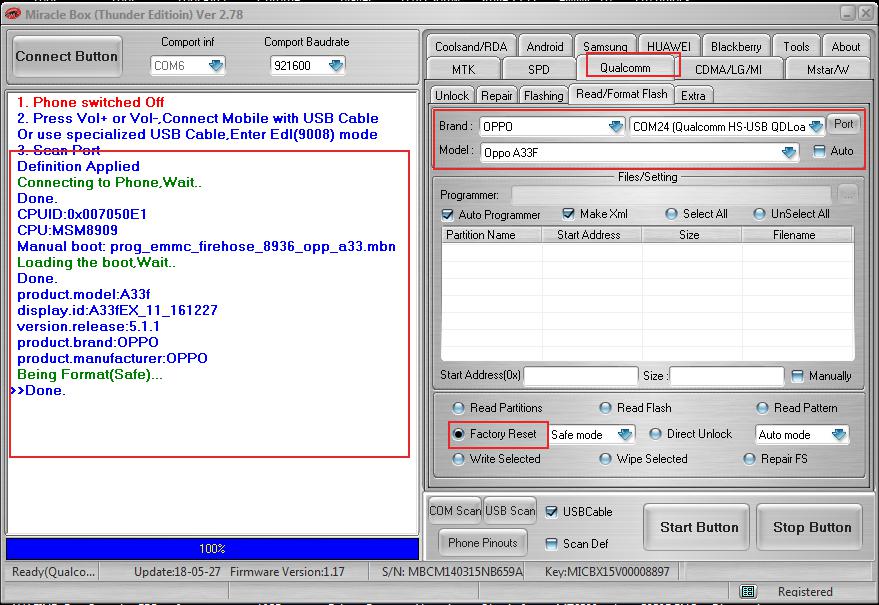The height and width of the screenshot is (605, 879).
Task: Switch to the Mstar/W tab
Action: coord(827,69)
